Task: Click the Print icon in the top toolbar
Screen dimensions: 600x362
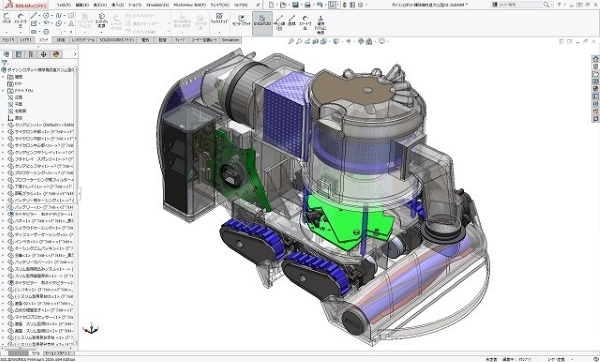Action: (307, 5)
